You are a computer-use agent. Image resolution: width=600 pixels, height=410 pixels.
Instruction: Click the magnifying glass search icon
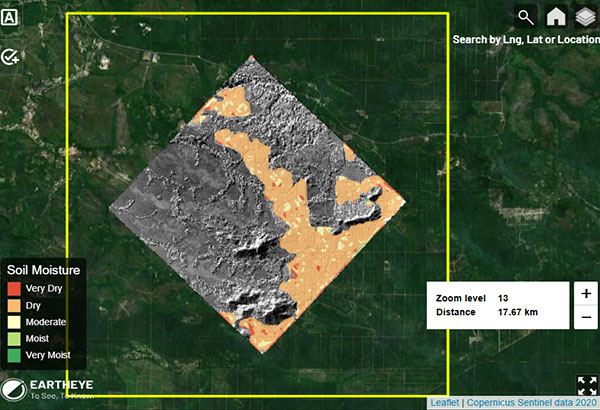[x=526, y=16]
